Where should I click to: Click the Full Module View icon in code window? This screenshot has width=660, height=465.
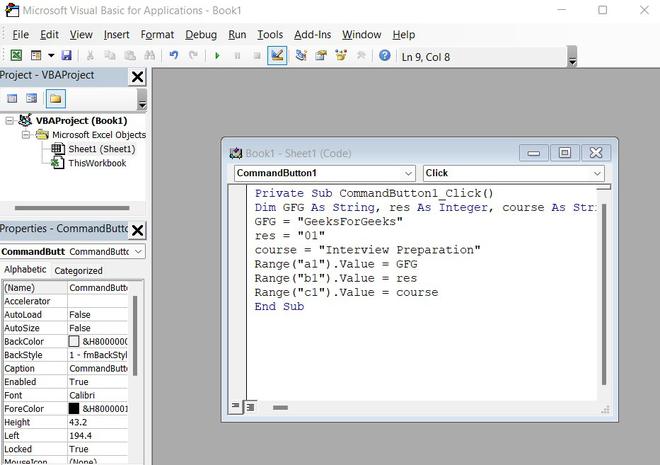[250, 407]
